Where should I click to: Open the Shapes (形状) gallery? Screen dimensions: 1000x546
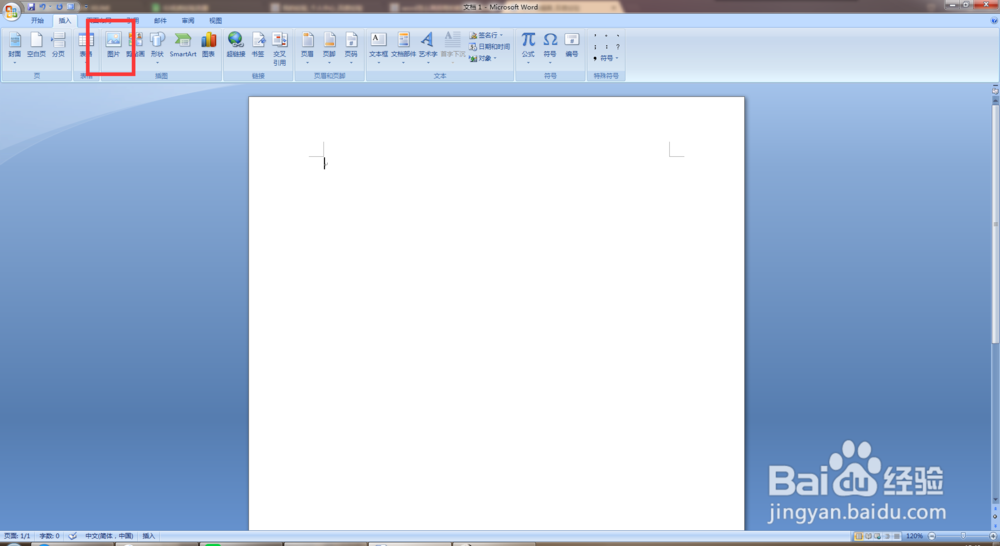pyautogui.click(x=157, y=47)
